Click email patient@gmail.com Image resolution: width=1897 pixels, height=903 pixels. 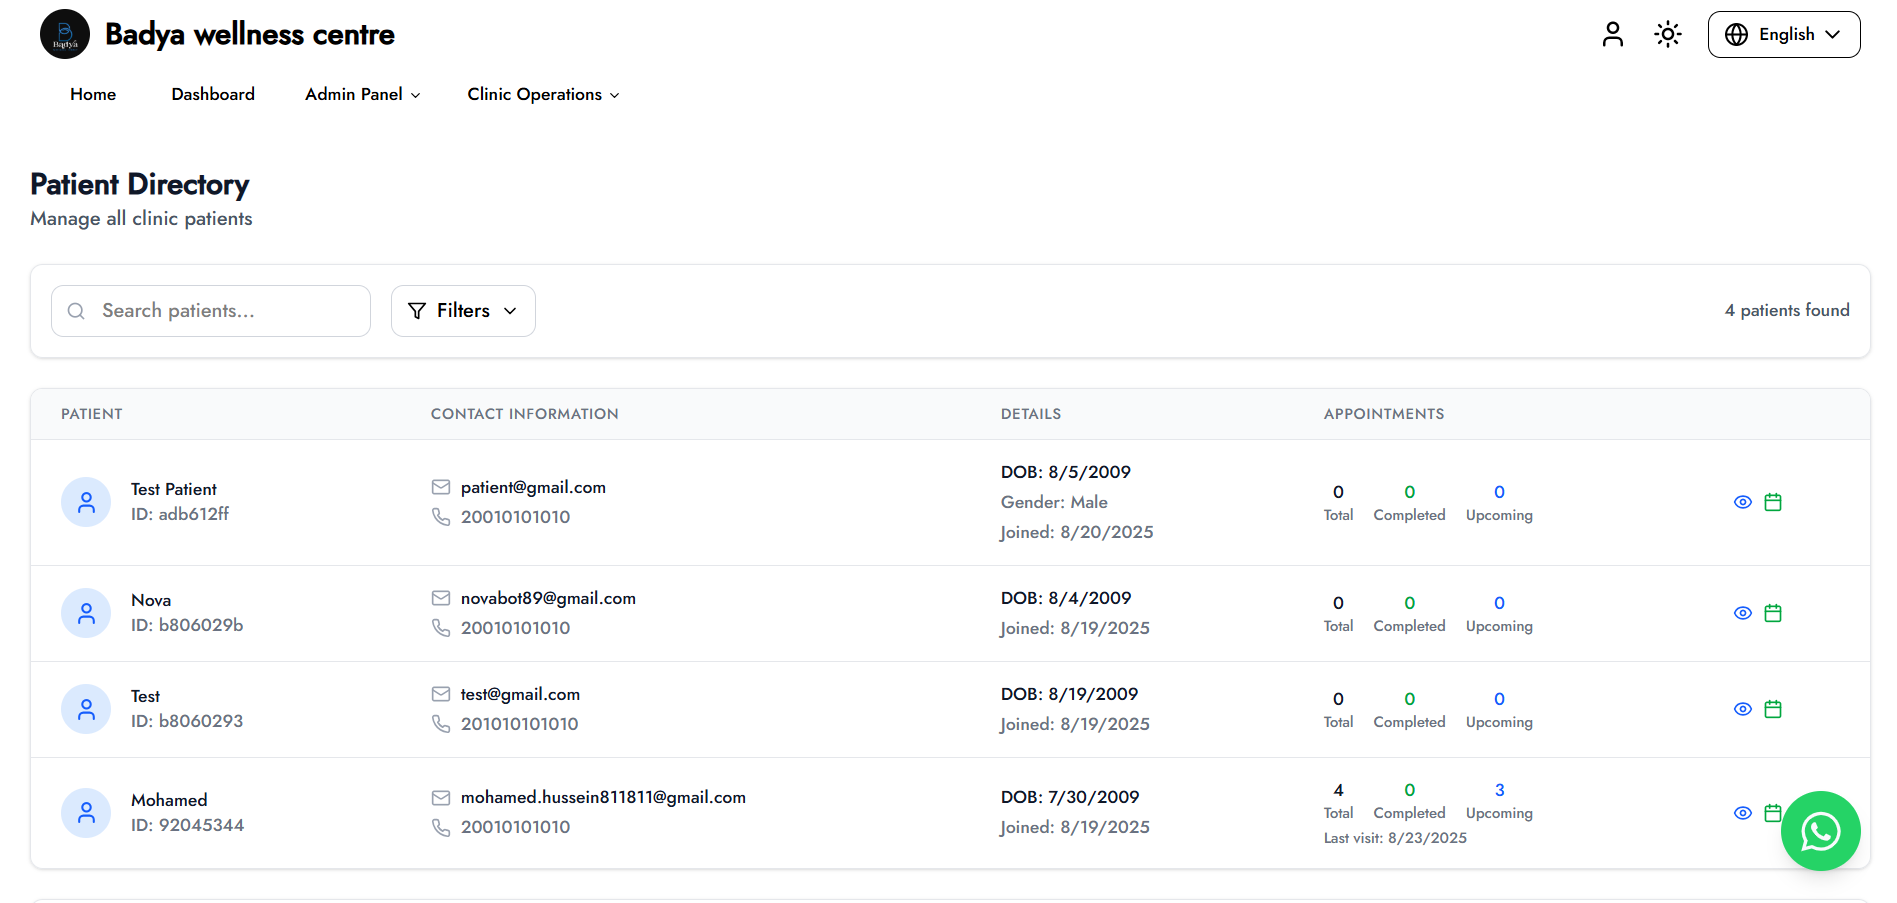tap(533, 487)
